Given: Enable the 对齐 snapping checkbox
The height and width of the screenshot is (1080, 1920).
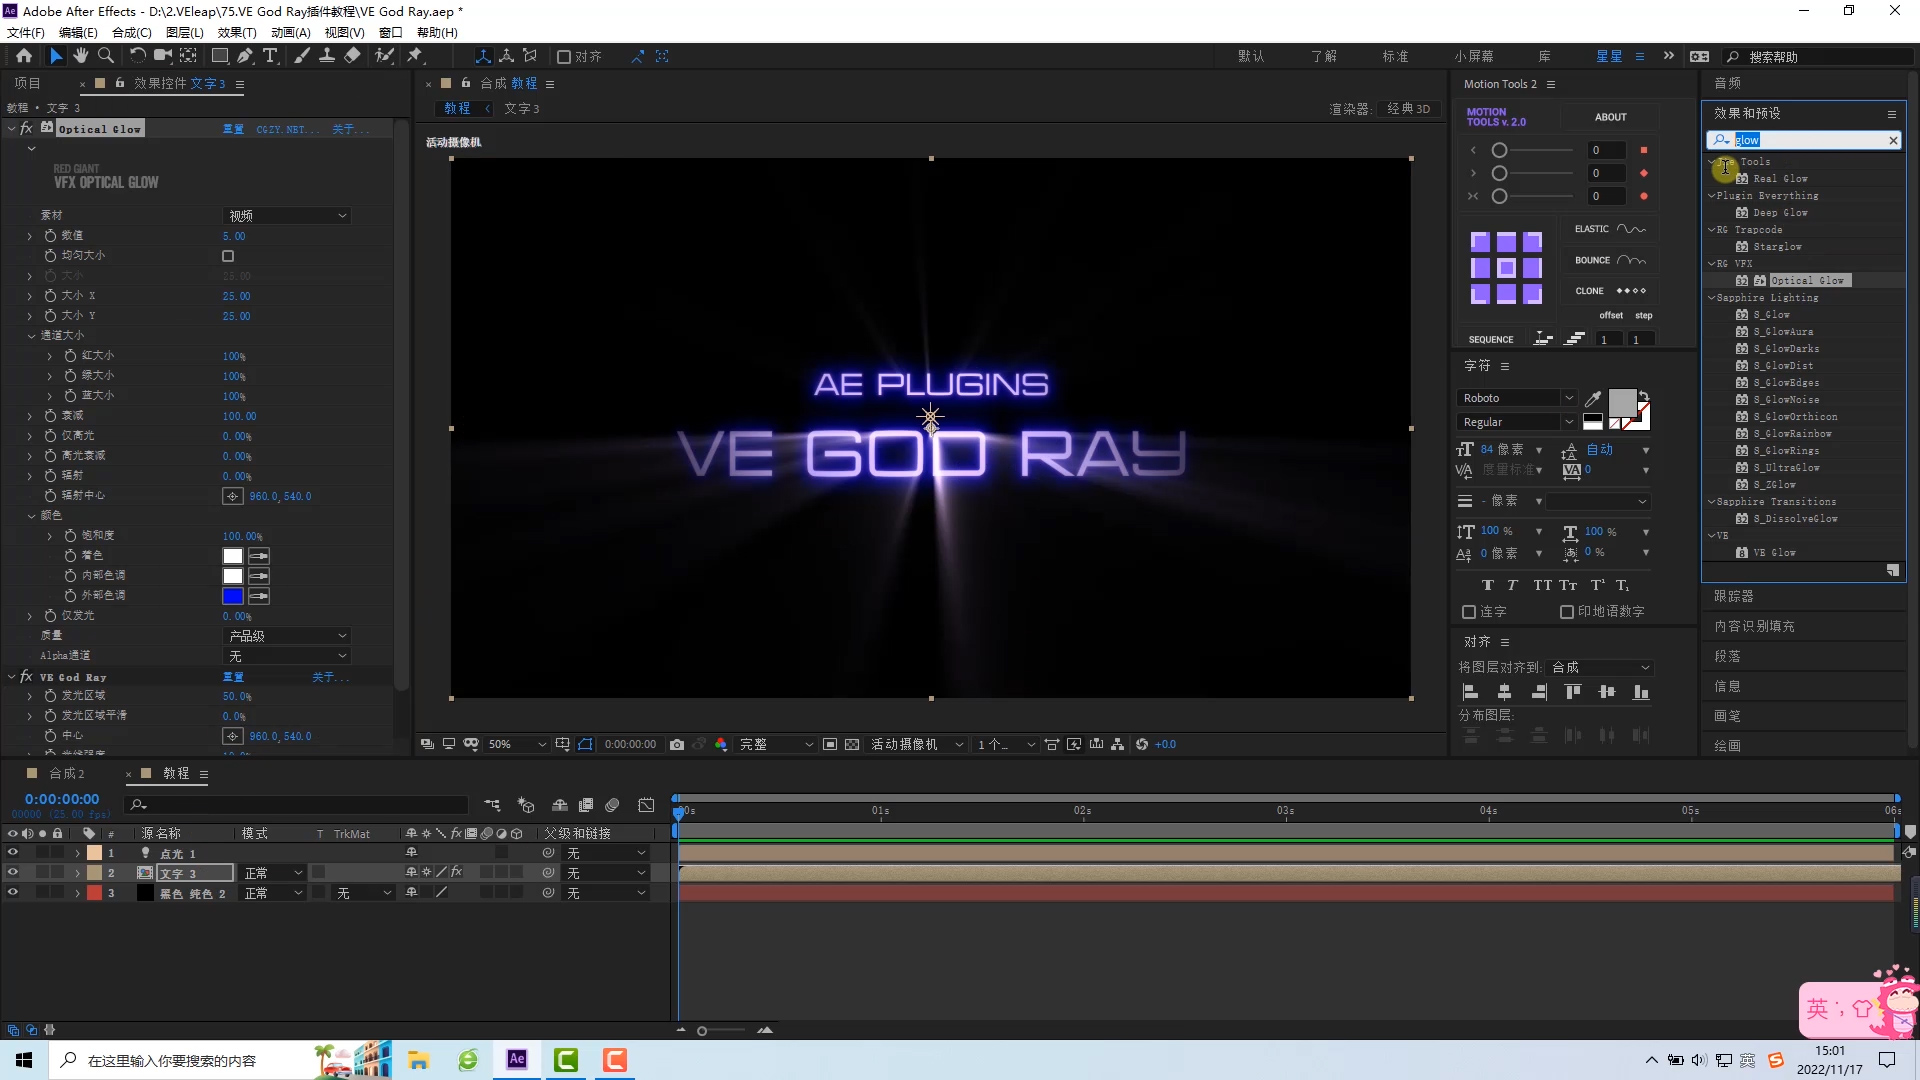Looking at the screenshot, I should (564, 57).
